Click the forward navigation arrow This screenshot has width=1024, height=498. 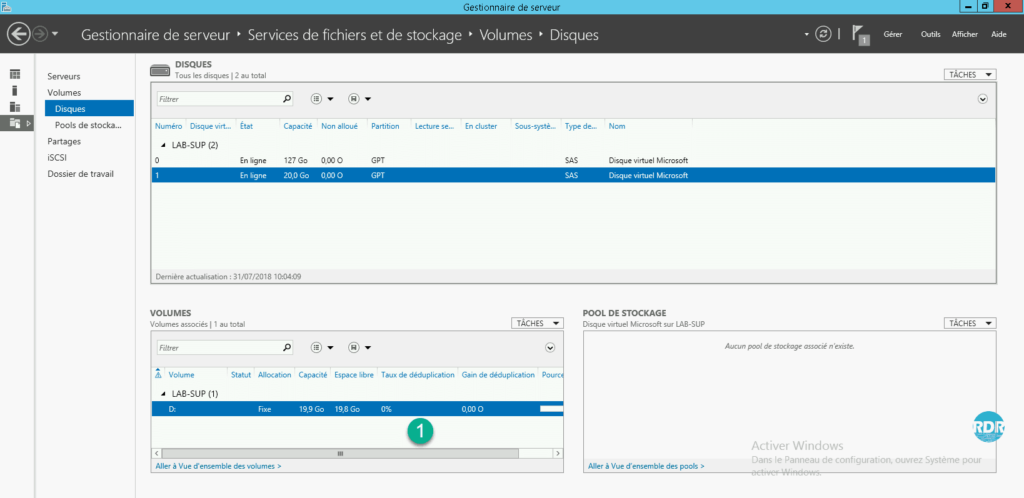coord(40,34)
